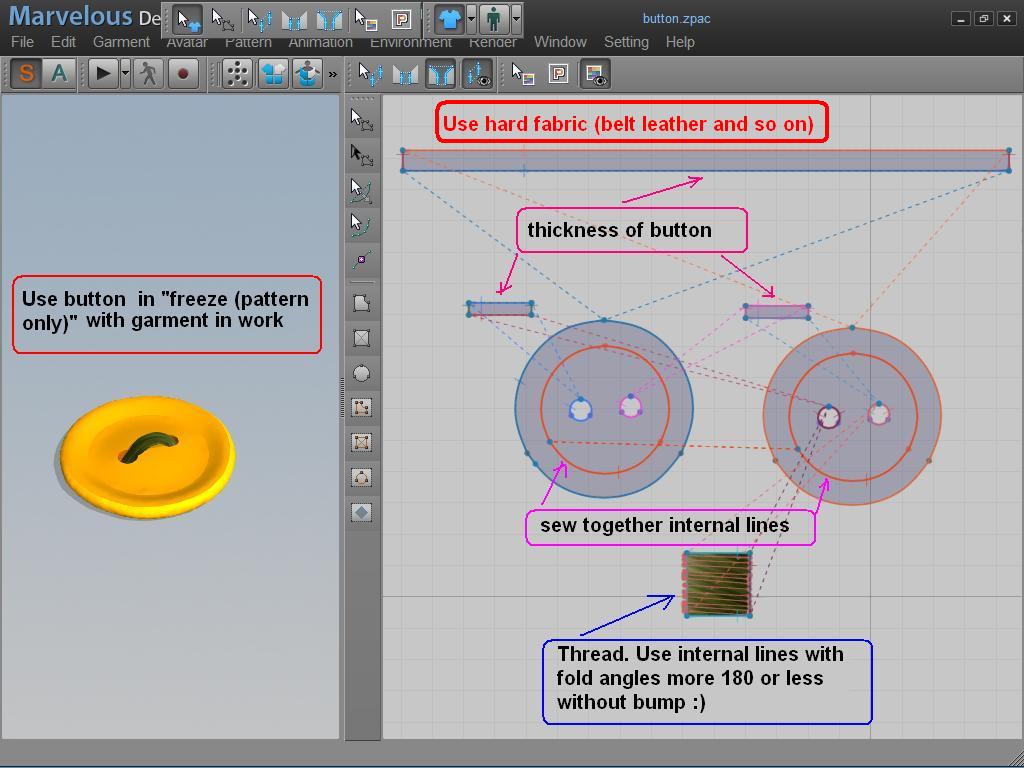This screenshot has height=768, width=1024.
Task: Switch to Animation mode A button
Action: pyautogui.click(x=59, y=74)
